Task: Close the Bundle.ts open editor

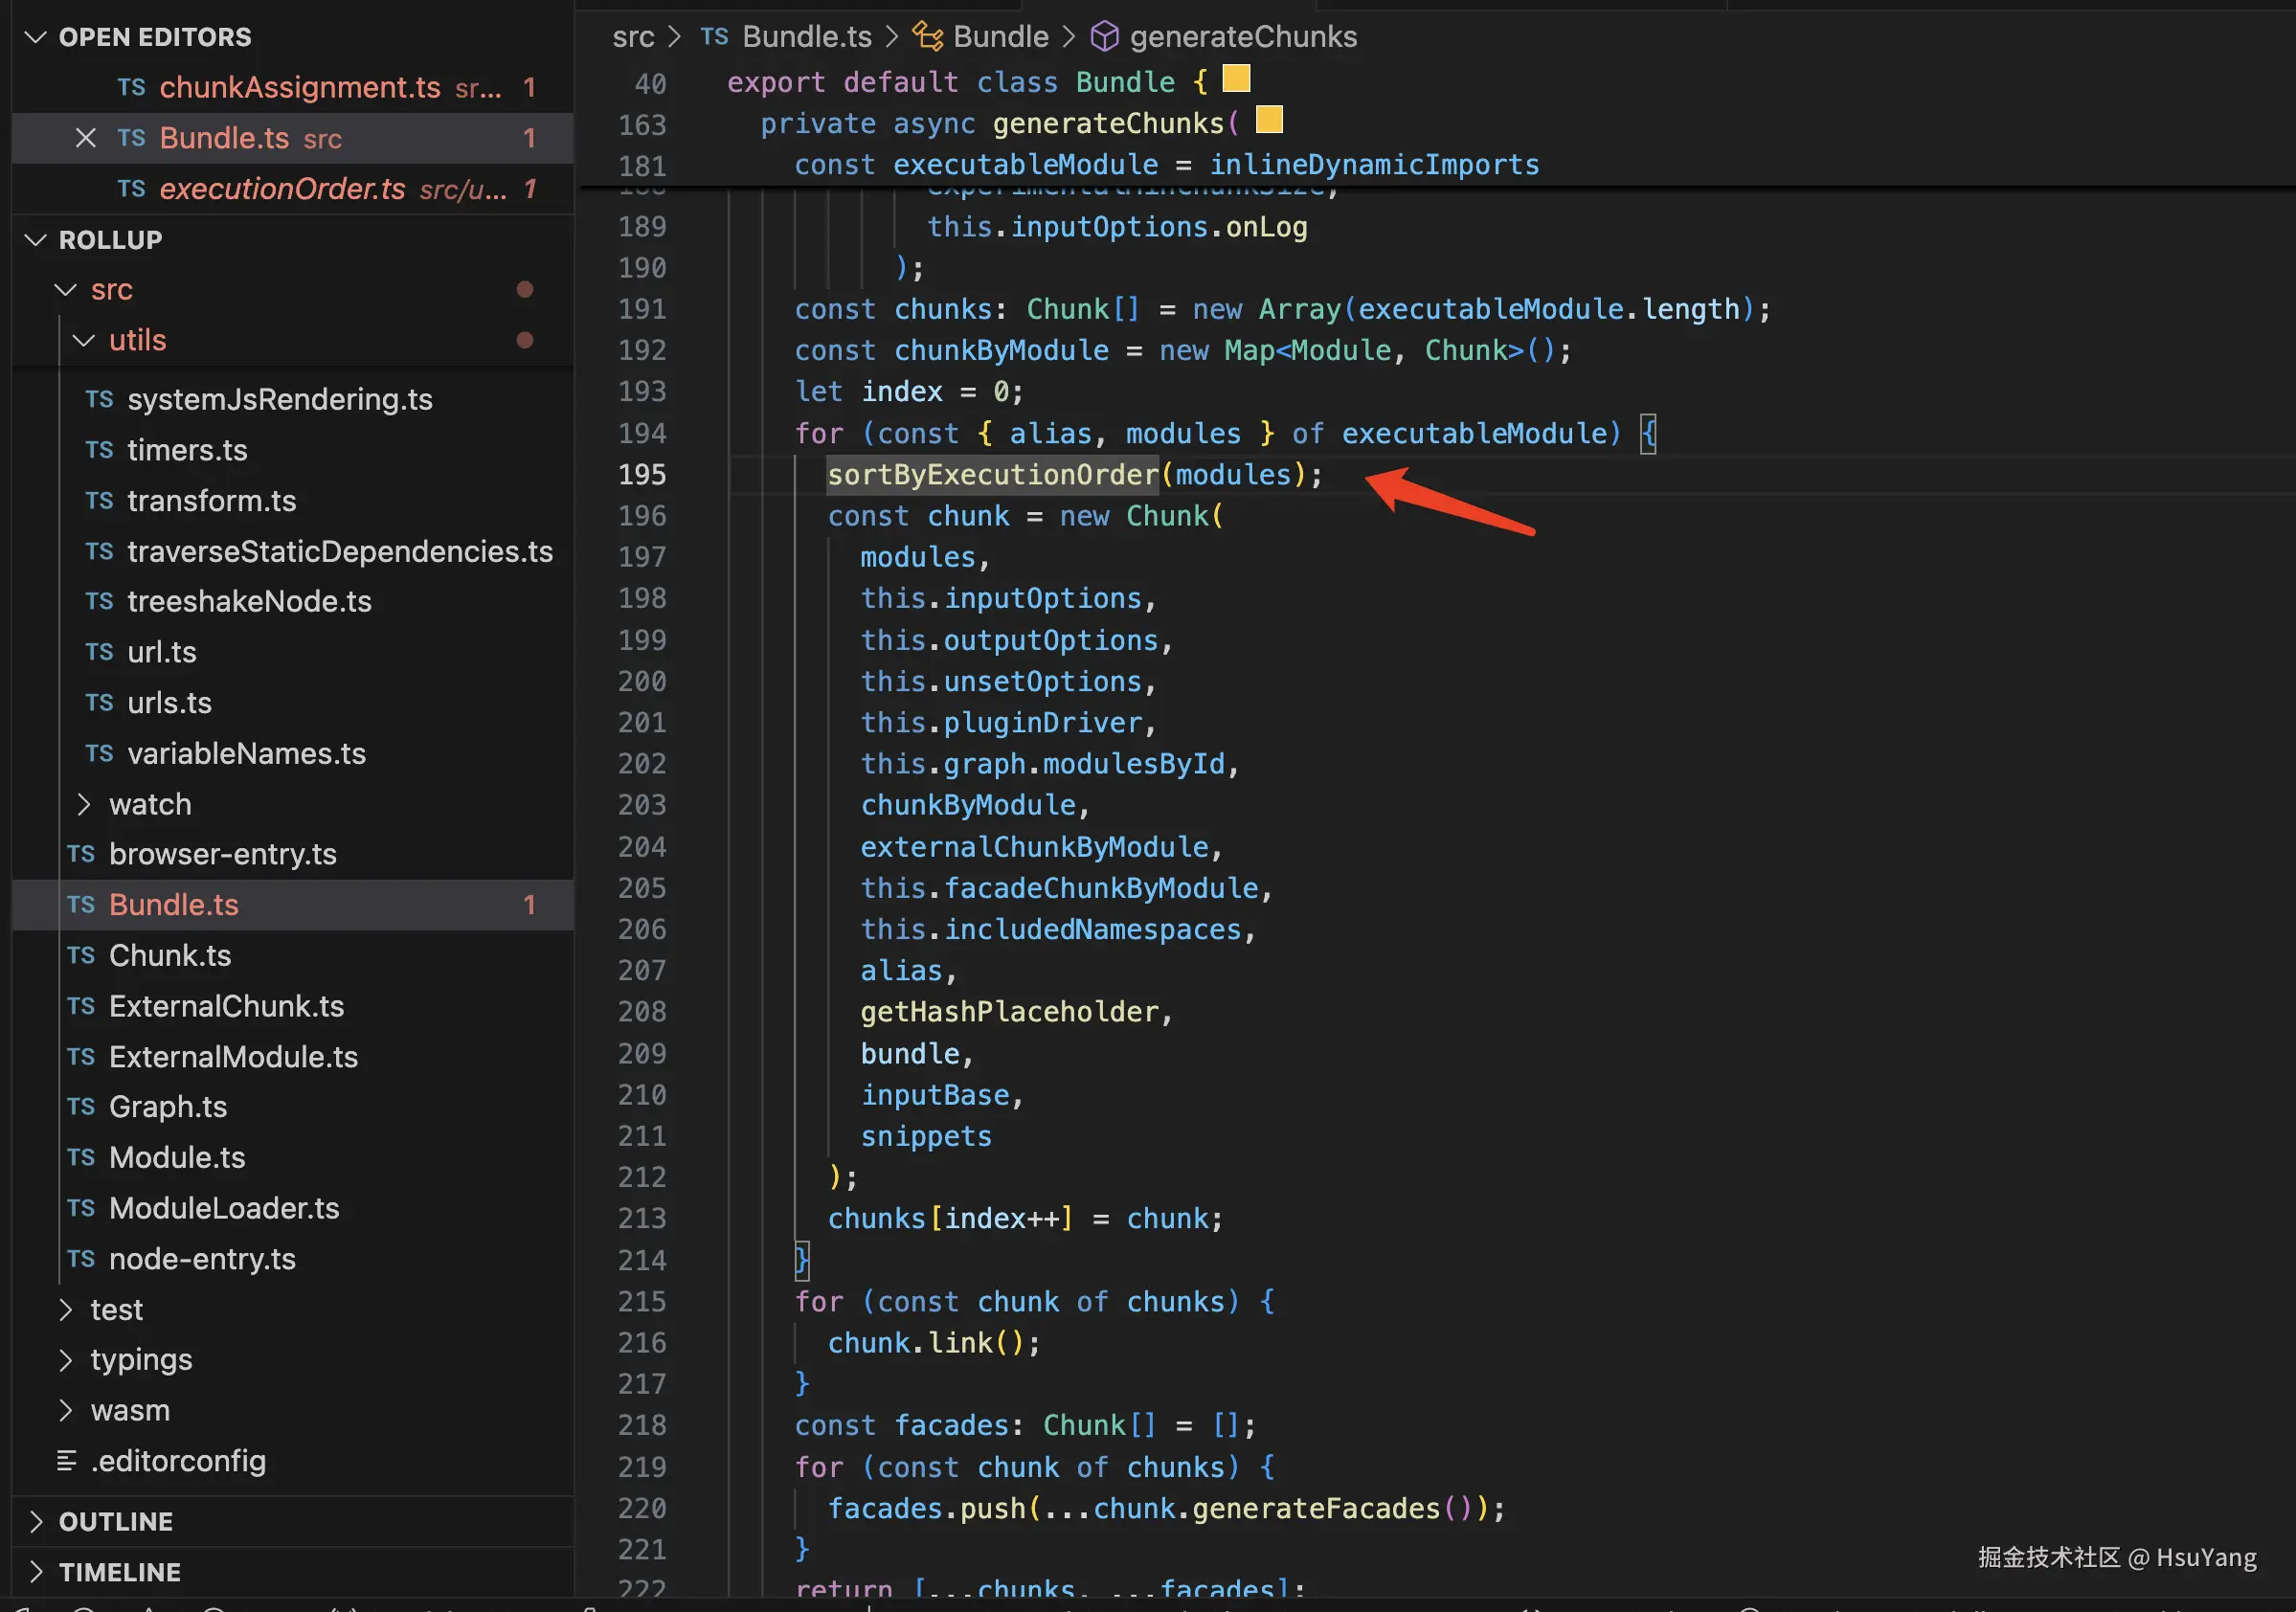Action: click(86, 138)
